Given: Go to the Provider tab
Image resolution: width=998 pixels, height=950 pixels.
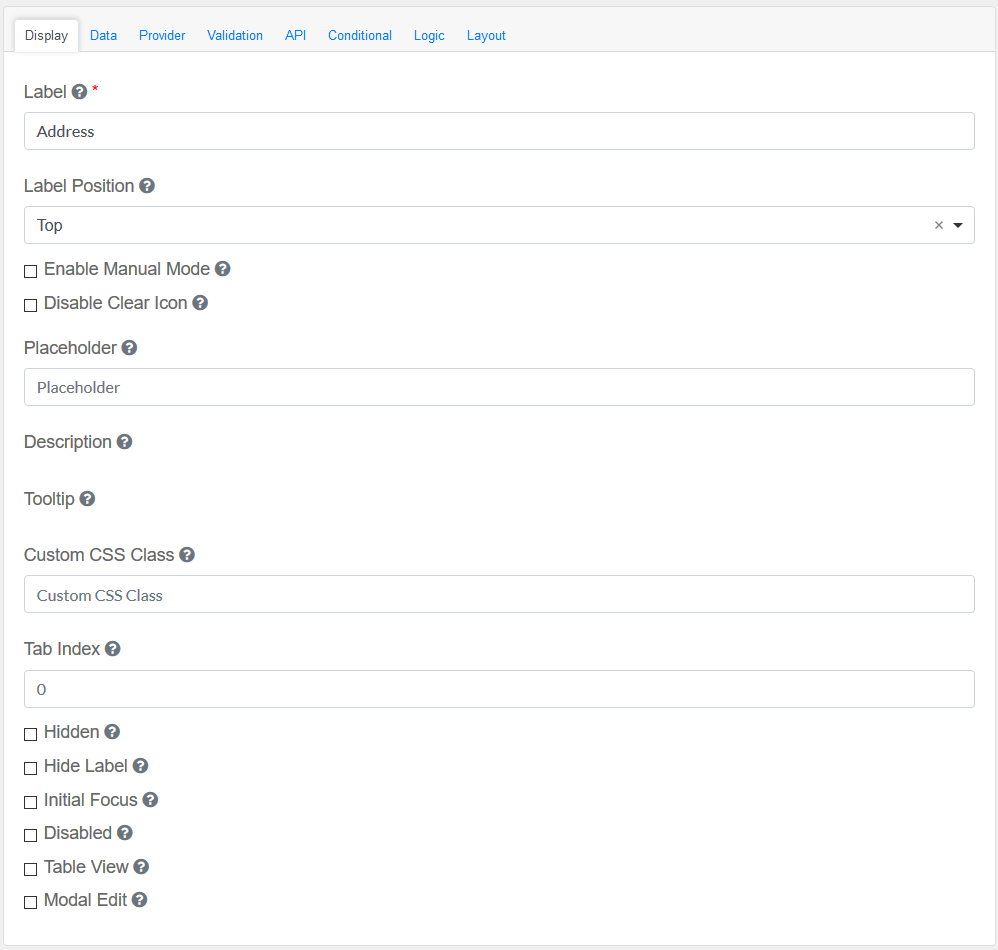Looking at the screenshot, I should click(x=162, y=36).
